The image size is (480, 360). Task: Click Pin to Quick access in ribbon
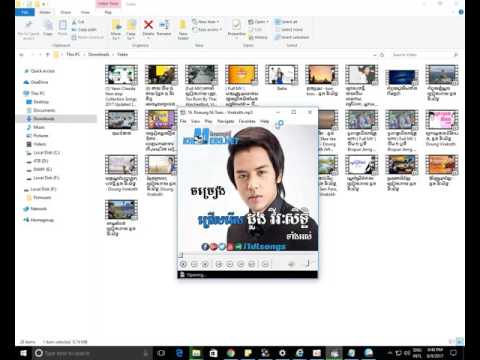point(29,29)
